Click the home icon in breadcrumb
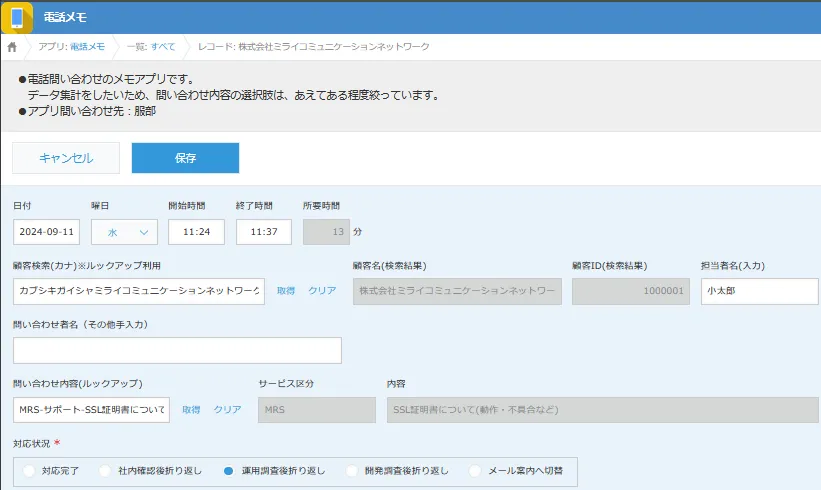821x490 pixels. (12, 47)
